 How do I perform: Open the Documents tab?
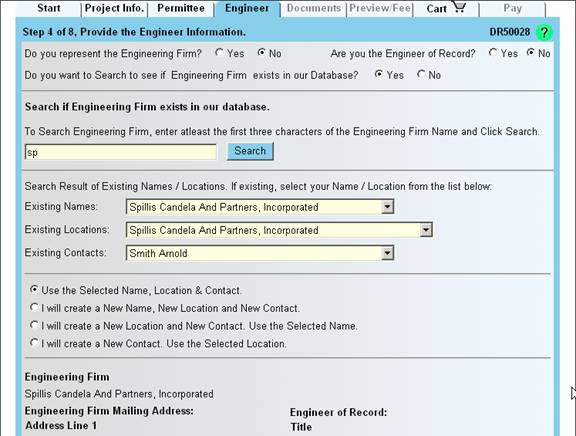tap(314, 8)
